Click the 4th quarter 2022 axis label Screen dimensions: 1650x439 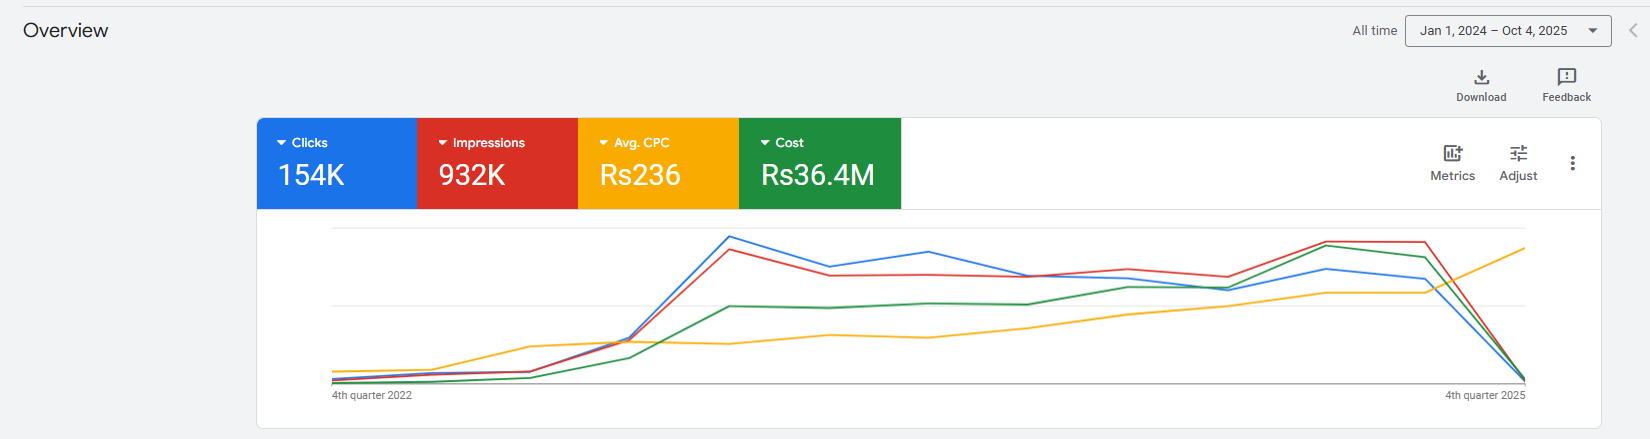click(x=372, y=396)
